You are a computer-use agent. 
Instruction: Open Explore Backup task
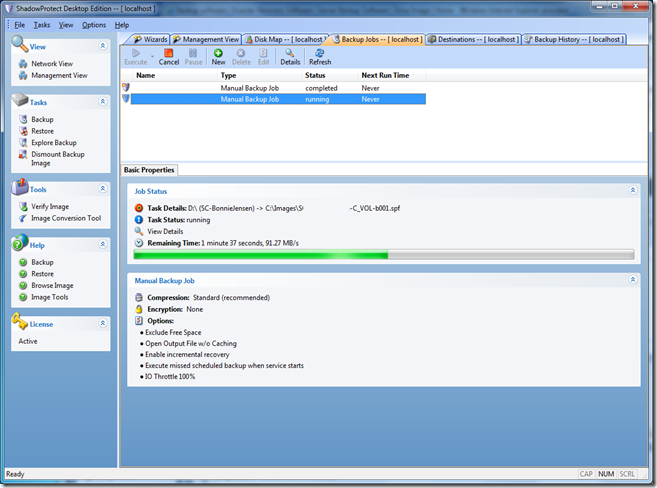point(53,143)
